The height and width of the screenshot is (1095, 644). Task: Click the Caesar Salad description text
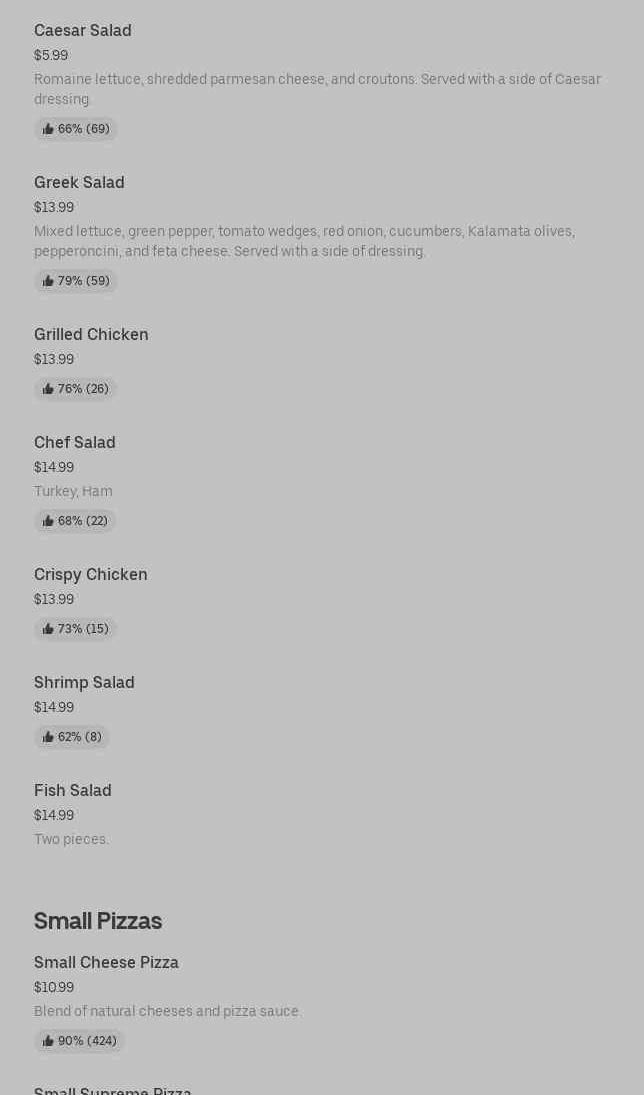[x=317, y=89]
